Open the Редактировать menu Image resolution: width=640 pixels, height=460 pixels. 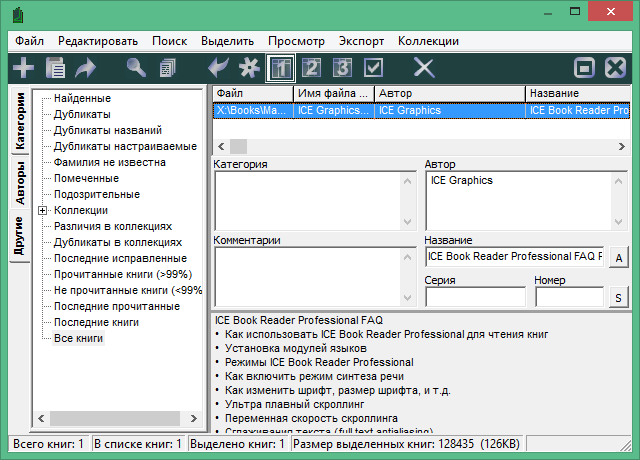tap(98, 41)
